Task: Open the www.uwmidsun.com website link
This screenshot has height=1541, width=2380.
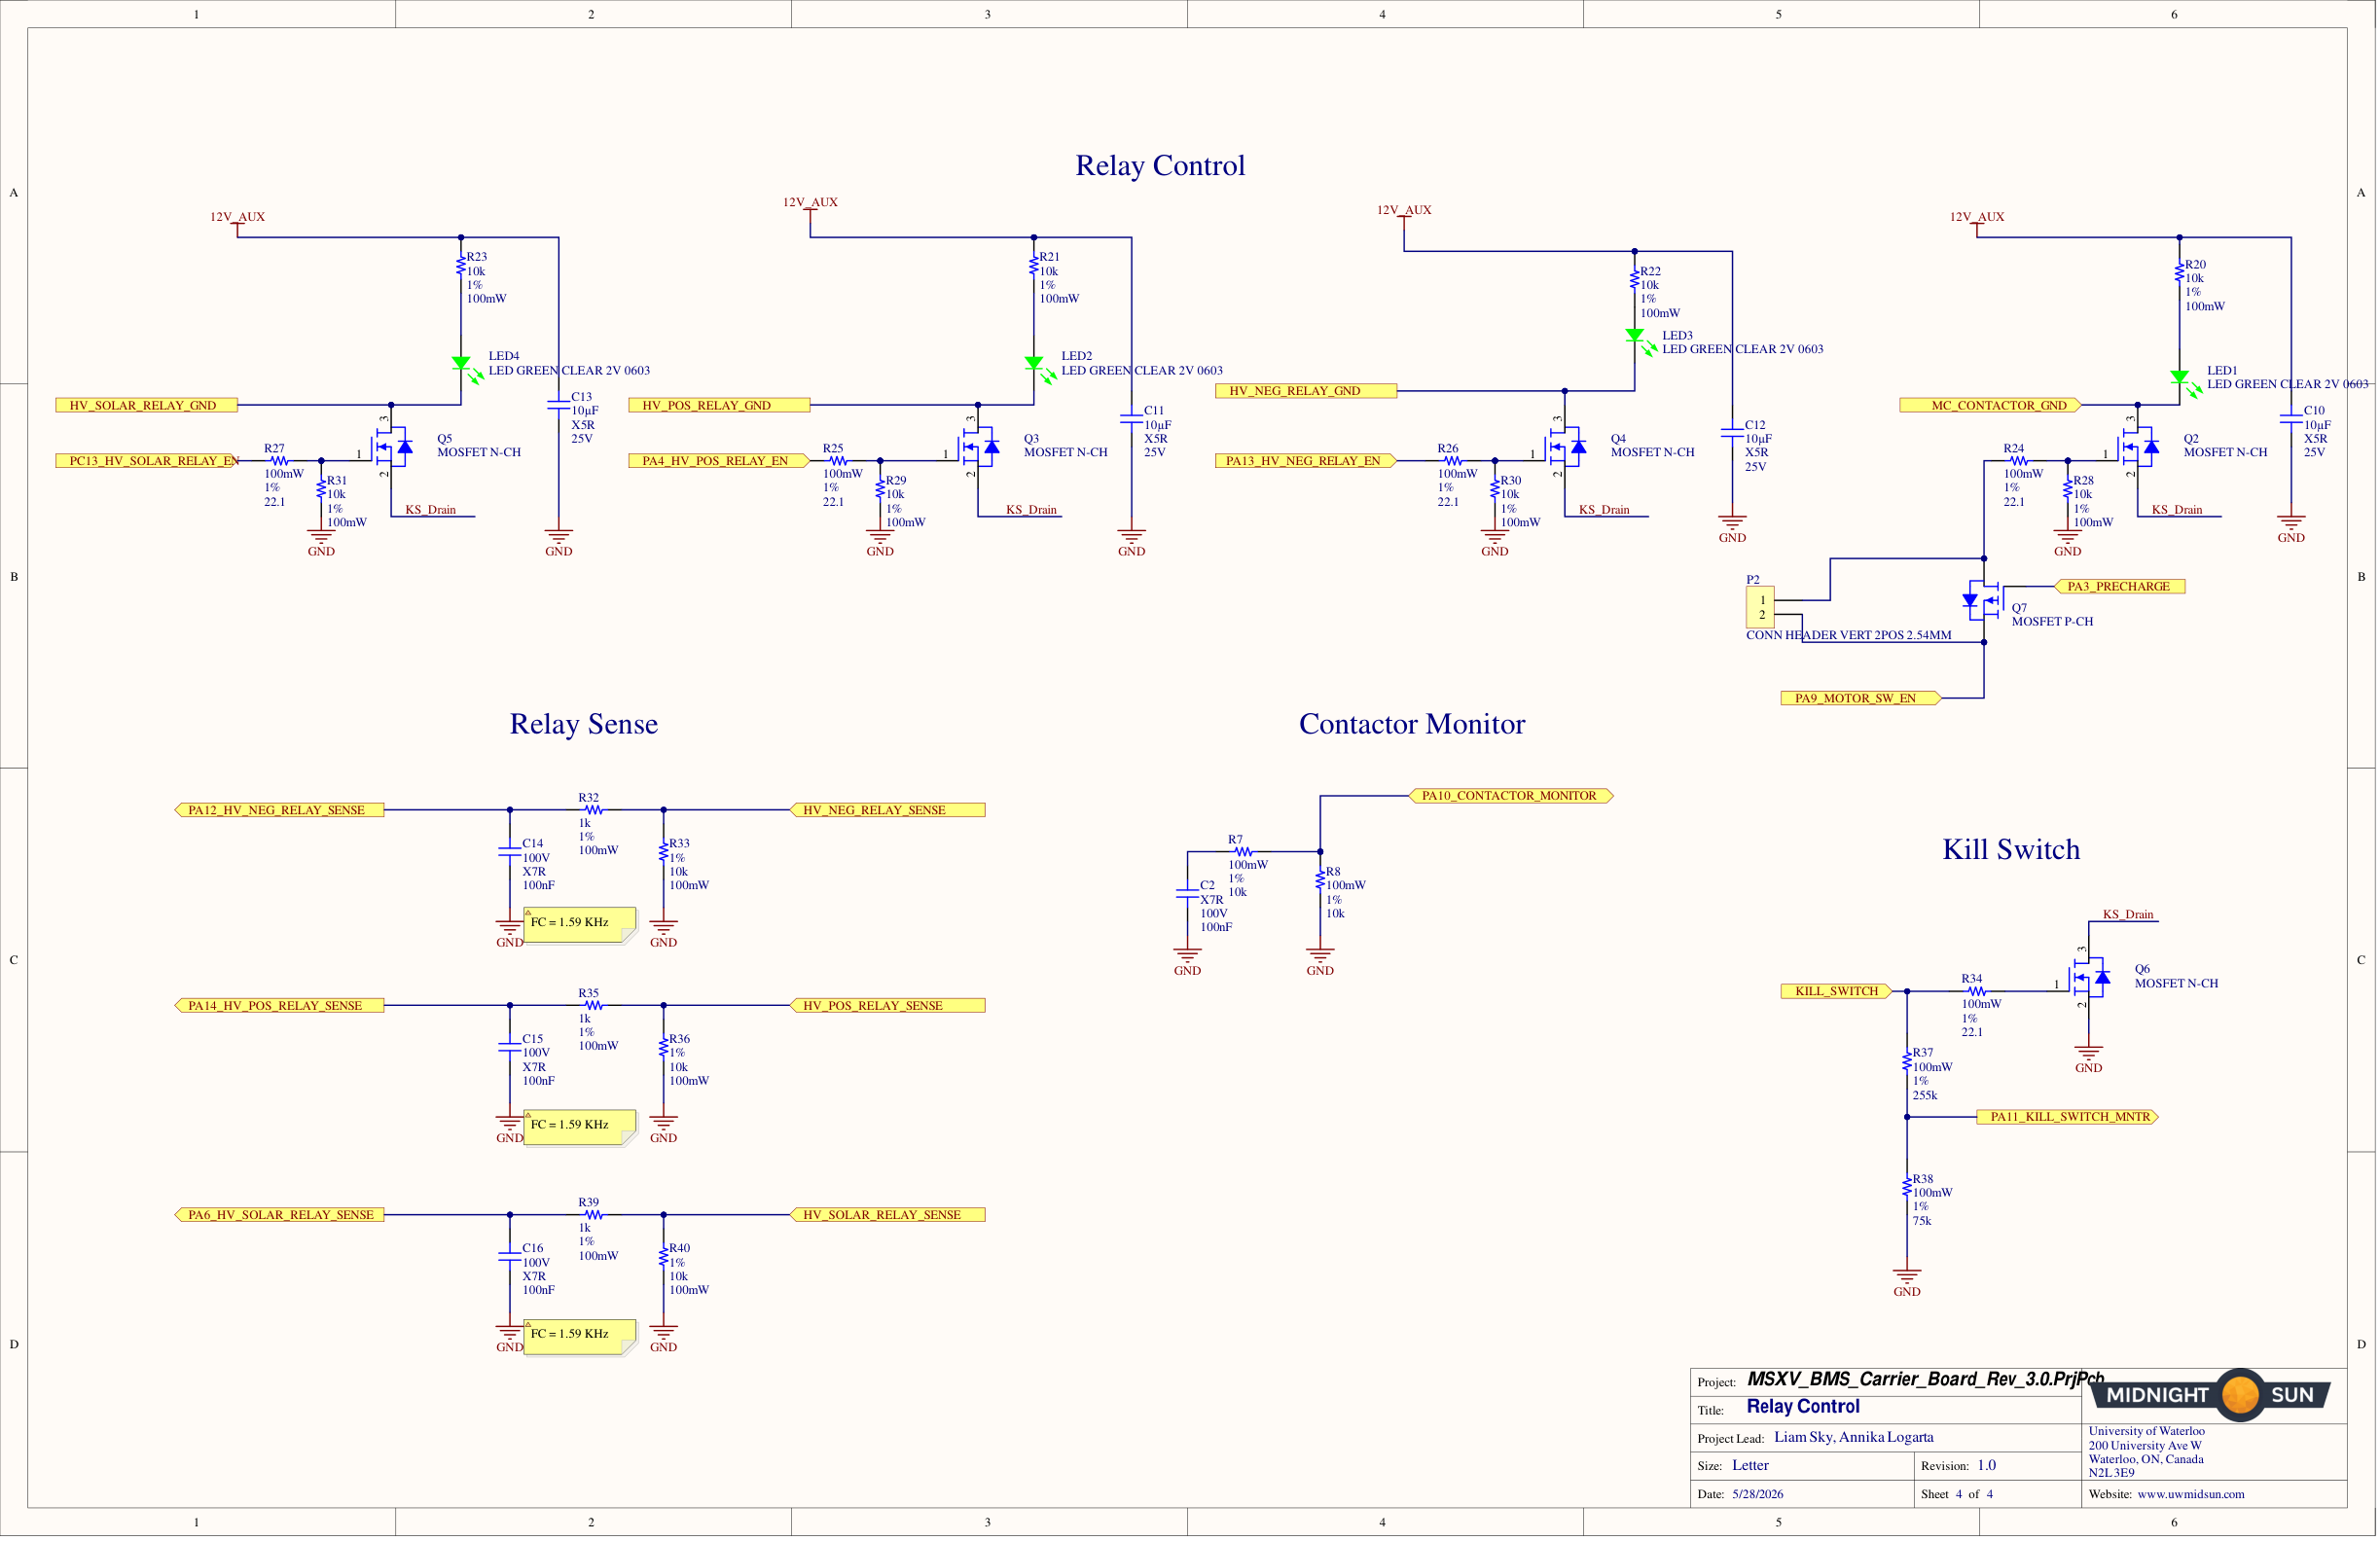Action: pyautogui.click(x=2191, y=1494)
